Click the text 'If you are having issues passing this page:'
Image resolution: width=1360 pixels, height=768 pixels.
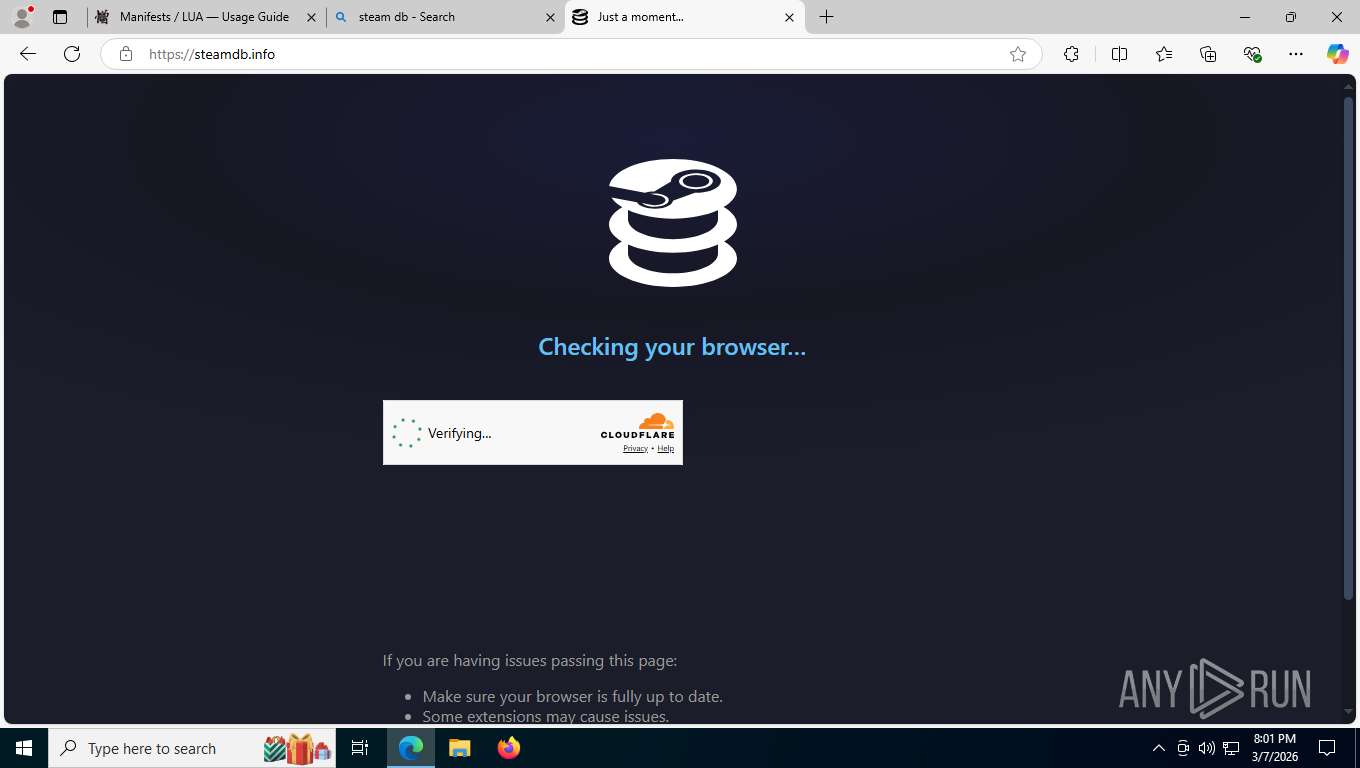tap(530, 660)
